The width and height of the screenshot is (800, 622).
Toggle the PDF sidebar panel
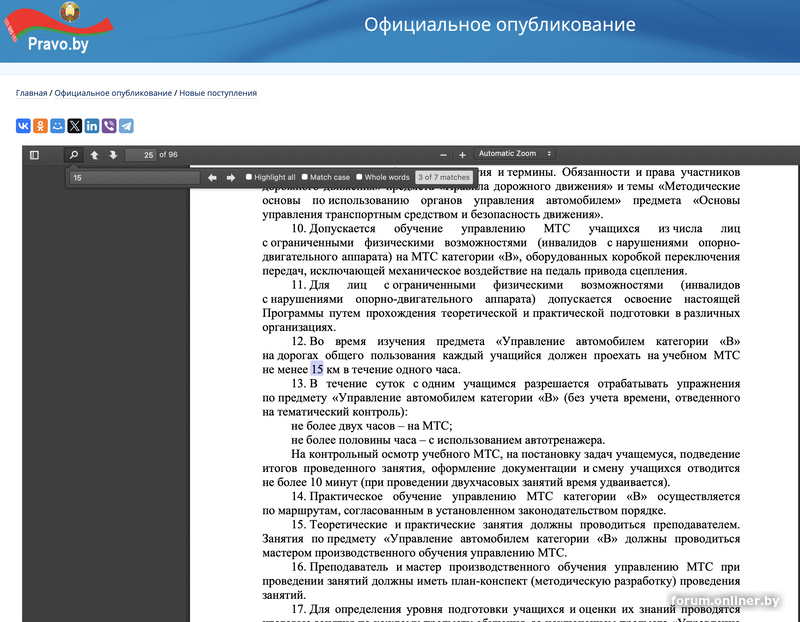(34, 155)
